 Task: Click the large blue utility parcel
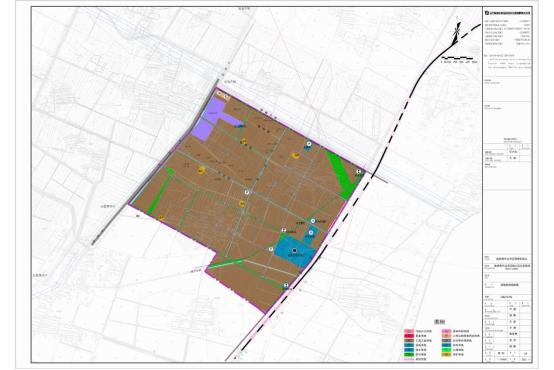pos(295,252)
